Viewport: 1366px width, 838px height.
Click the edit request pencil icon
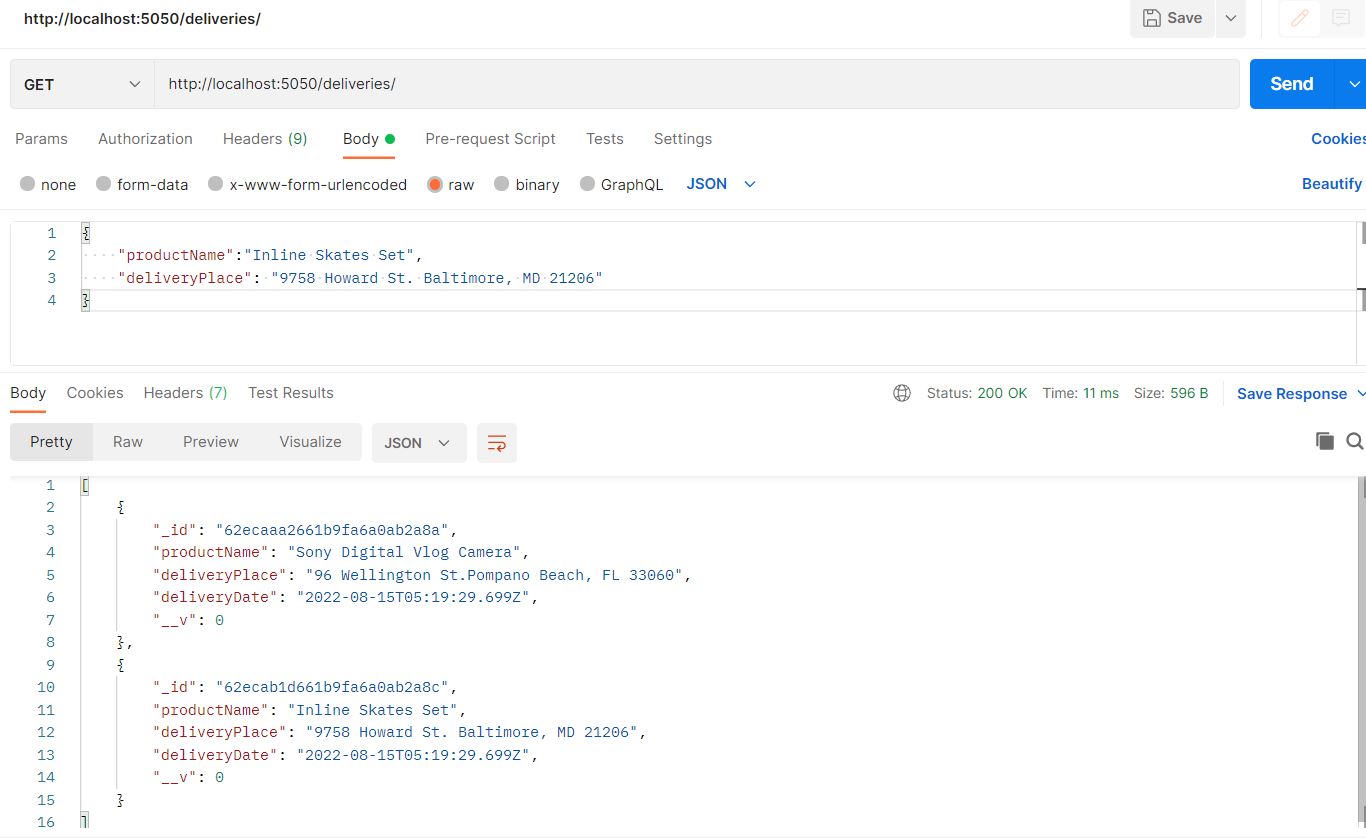1298,18
